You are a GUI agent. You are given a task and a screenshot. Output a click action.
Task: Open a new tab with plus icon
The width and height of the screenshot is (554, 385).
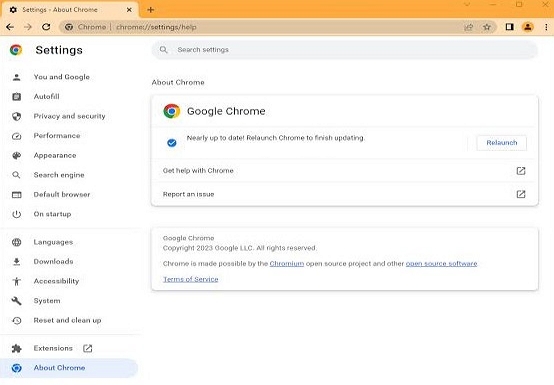coord(151,10)
